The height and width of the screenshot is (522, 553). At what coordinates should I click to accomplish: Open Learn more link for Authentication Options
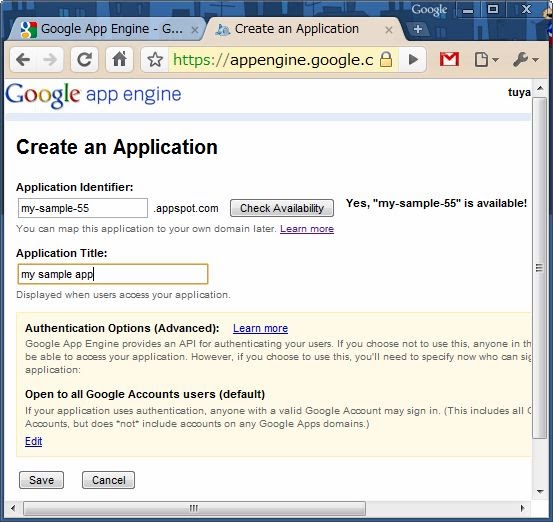pos(260,328)
